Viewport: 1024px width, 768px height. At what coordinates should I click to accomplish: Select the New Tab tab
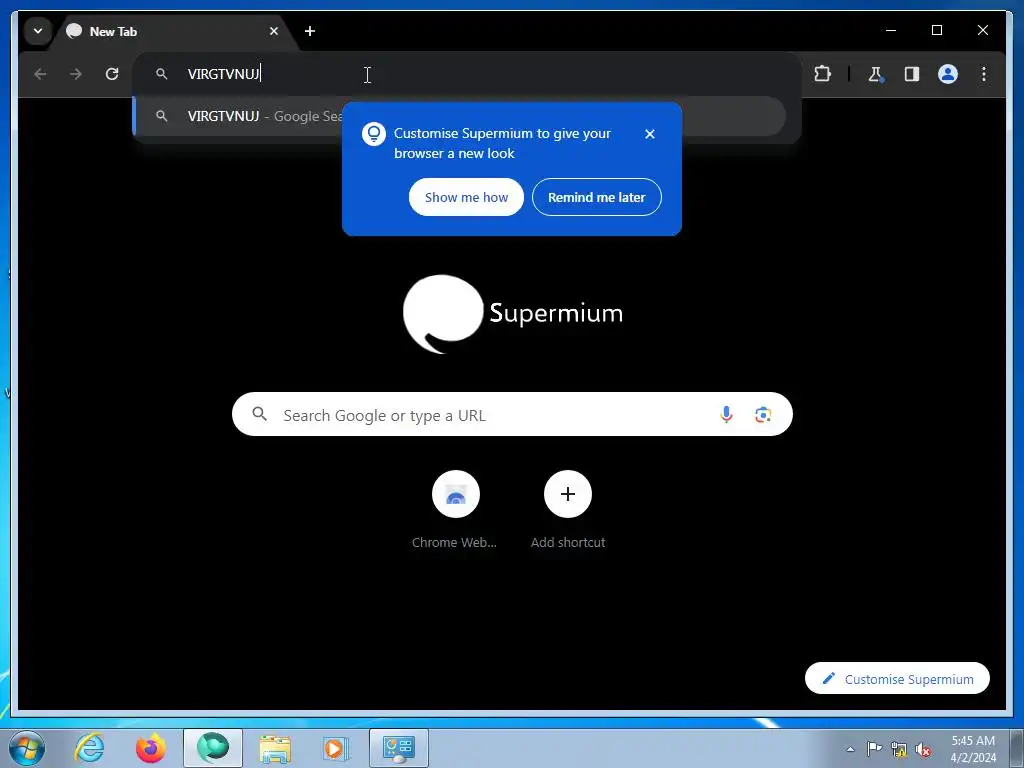173,31
